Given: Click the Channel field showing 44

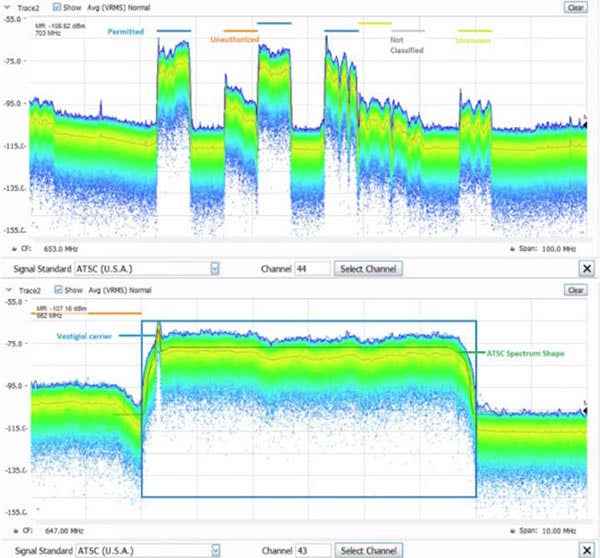Looking at the screenshot, I should (312, 269).
